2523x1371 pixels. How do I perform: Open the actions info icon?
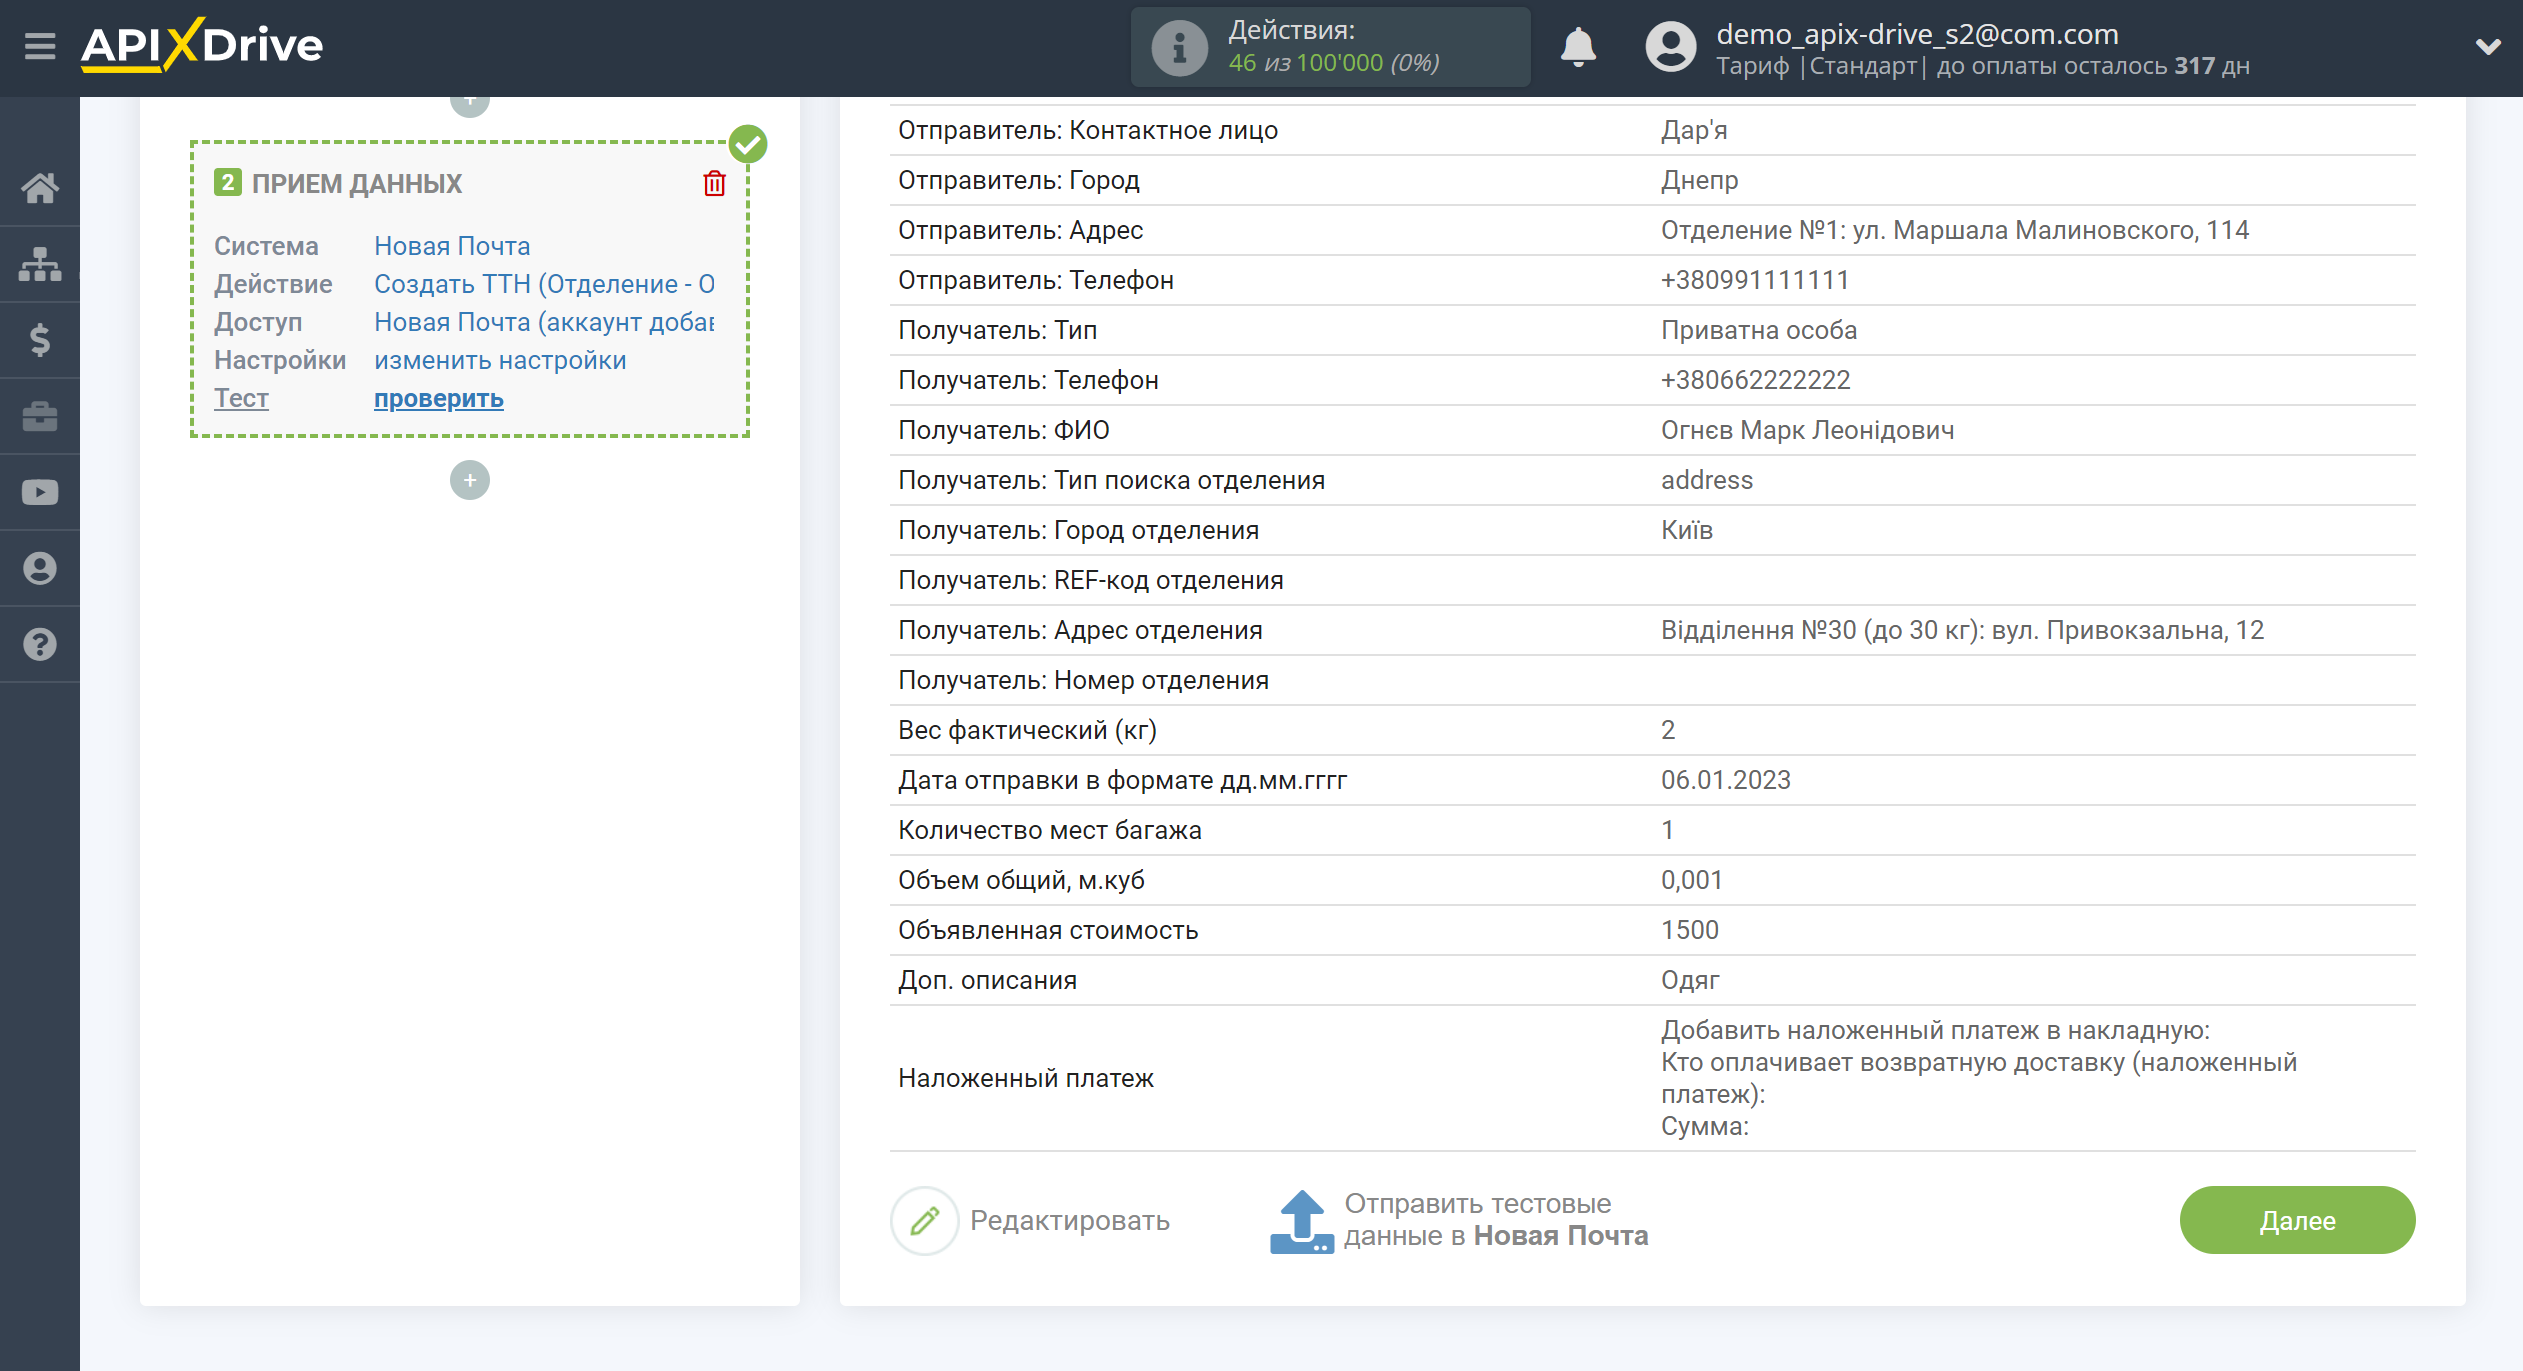[x=1179, y=47]
